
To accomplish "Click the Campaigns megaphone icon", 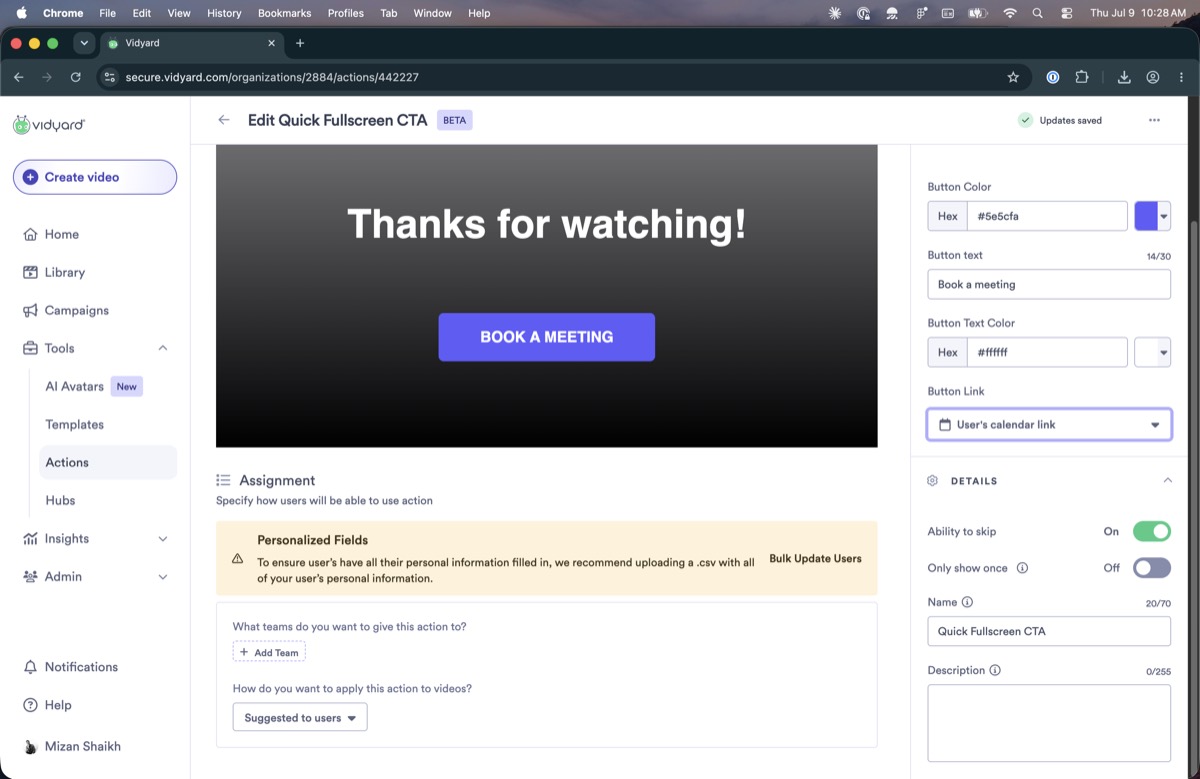I will tap(30, 310).
